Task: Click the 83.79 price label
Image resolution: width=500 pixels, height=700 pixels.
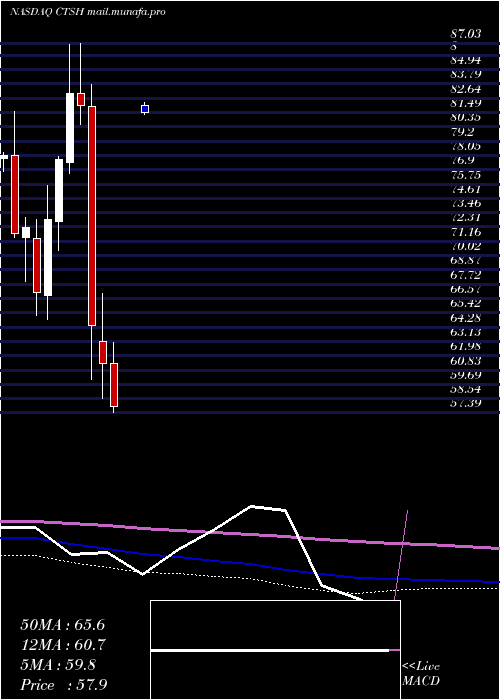Action: [466, 75]
